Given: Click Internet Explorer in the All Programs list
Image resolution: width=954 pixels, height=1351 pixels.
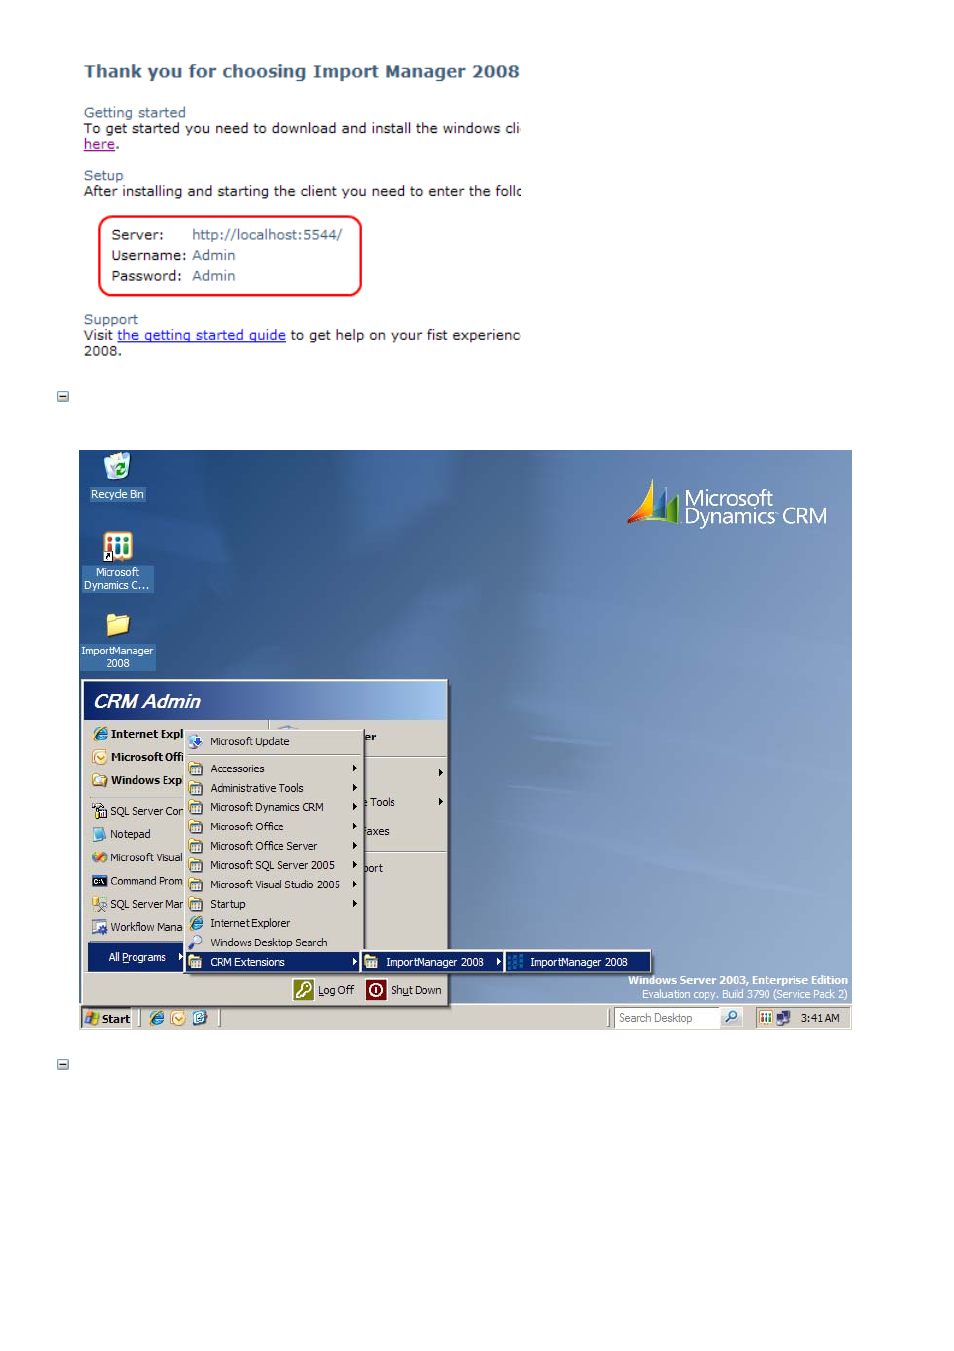Looking at the screenshot, I should [273, 923].
